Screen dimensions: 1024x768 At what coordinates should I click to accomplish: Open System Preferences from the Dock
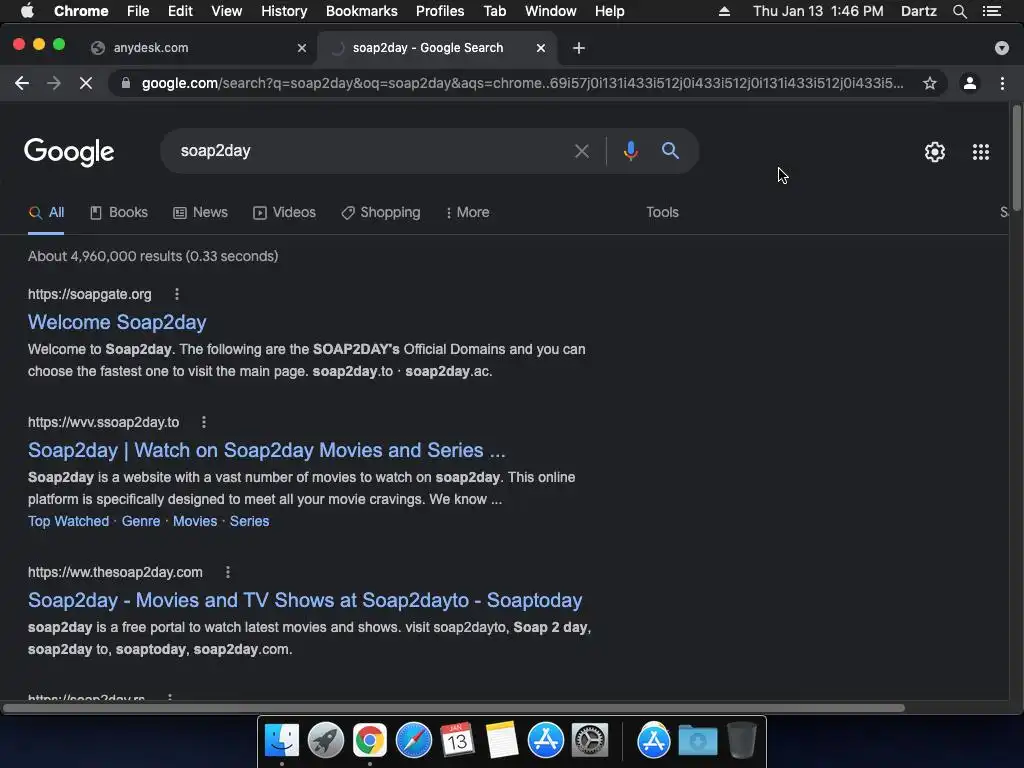pyautogui.click(x=590, y=740)
